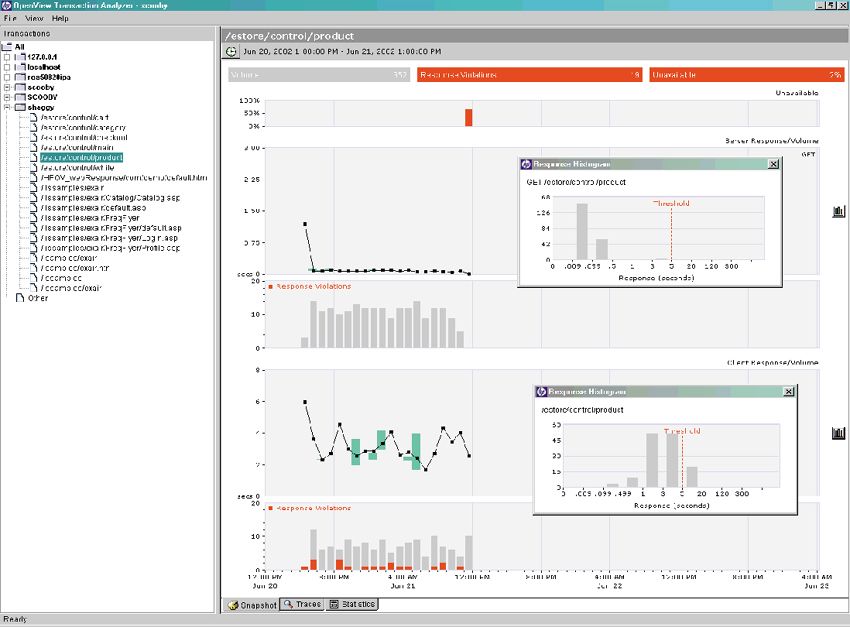Close the Response Histogram window over Client Response chart
The image size is (850, 627).
[x=789, y=391]
